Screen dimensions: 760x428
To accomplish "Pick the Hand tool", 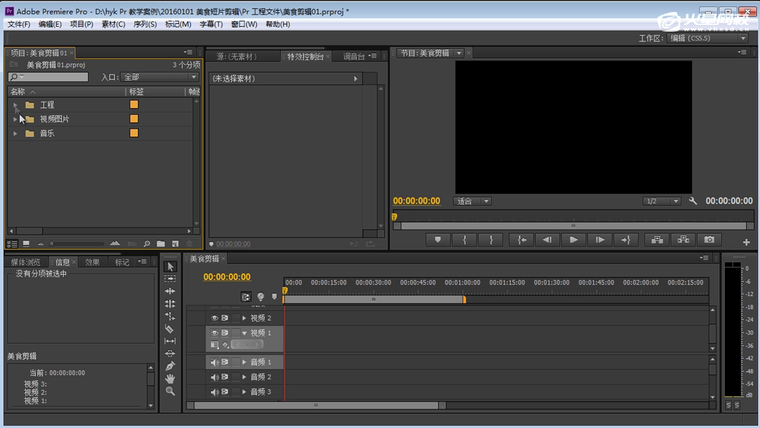I will pyautogui.click(x=170, y=379).
